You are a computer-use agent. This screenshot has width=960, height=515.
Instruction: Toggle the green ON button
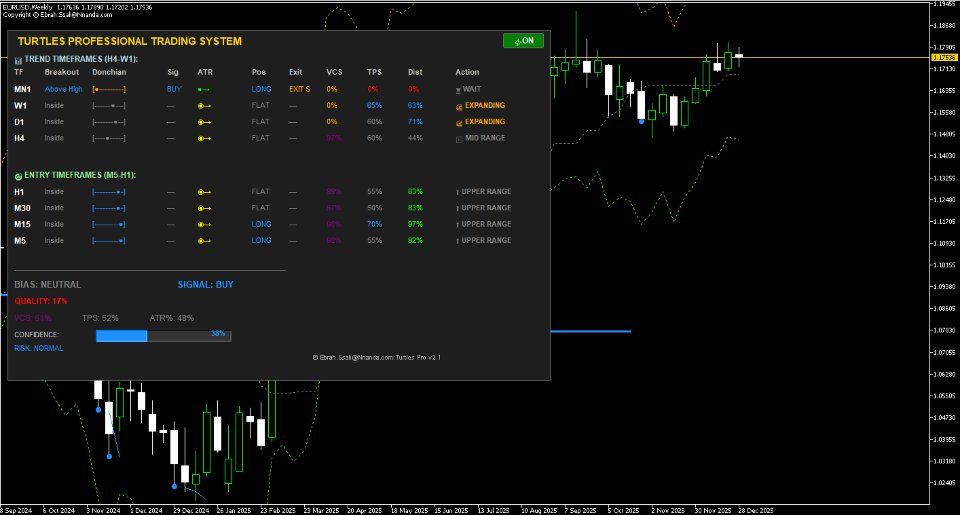pyautogui.click(x=523, y=40)
